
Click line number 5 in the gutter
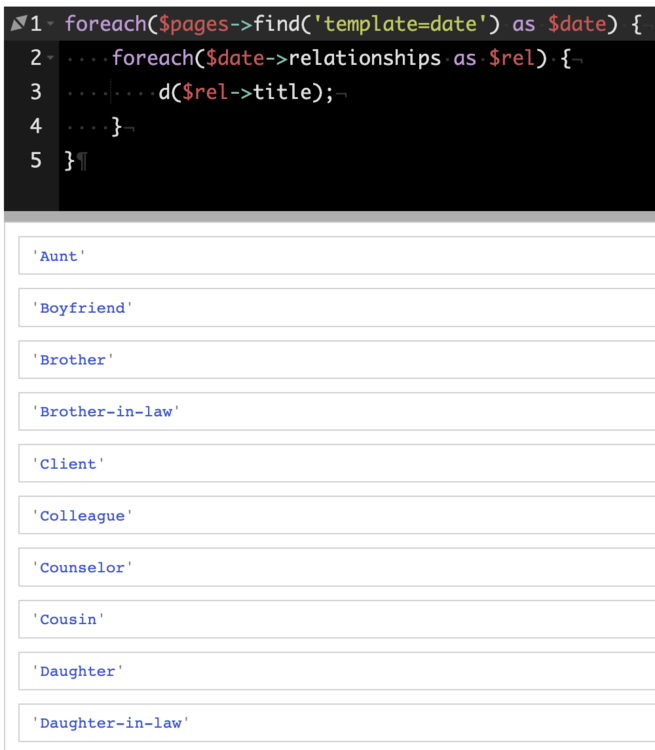point(36,160)
